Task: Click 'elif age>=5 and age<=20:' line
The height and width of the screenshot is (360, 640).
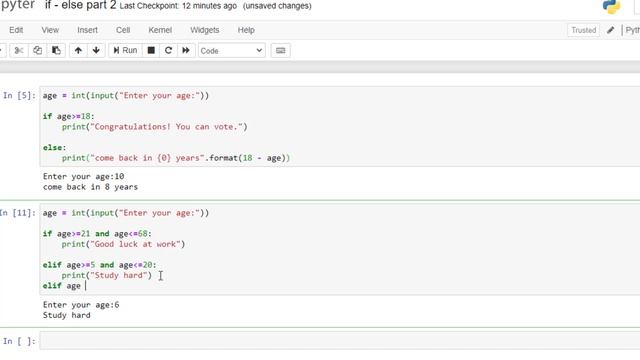Action: (100, 265)
